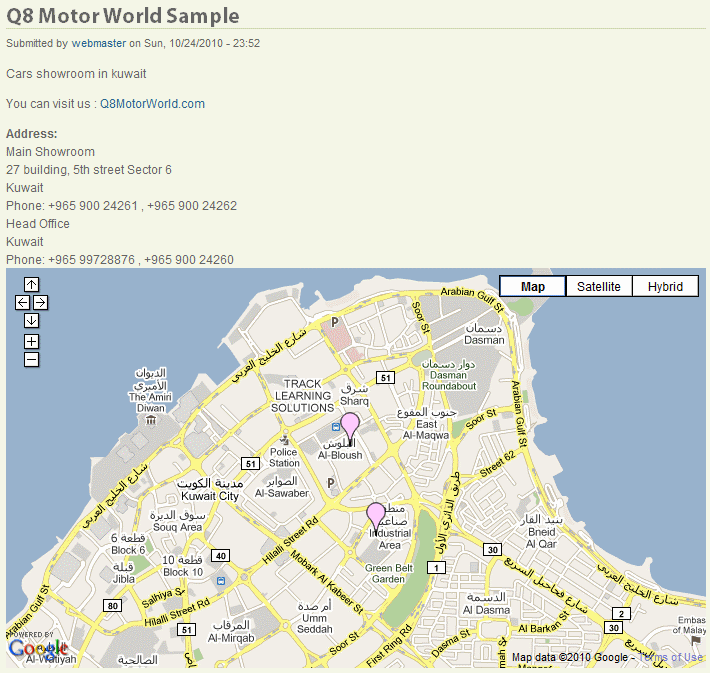The height and width of the screenshot is (673, 710).
Task: Click the bus stop icon near Block 10
Action: (221, 581)
